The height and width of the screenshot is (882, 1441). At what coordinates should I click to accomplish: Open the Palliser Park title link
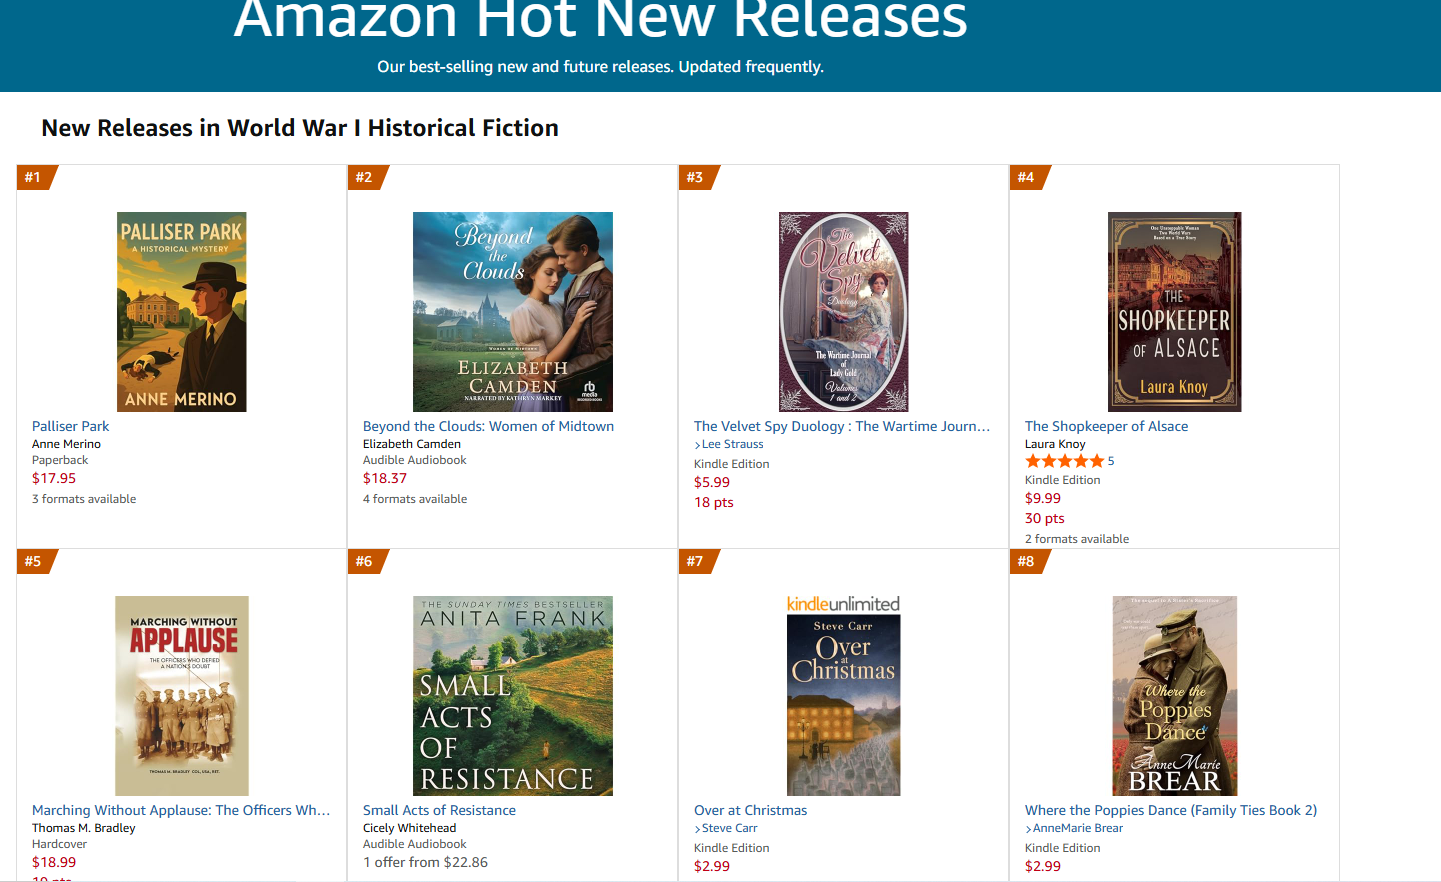(x=70, y=426)
